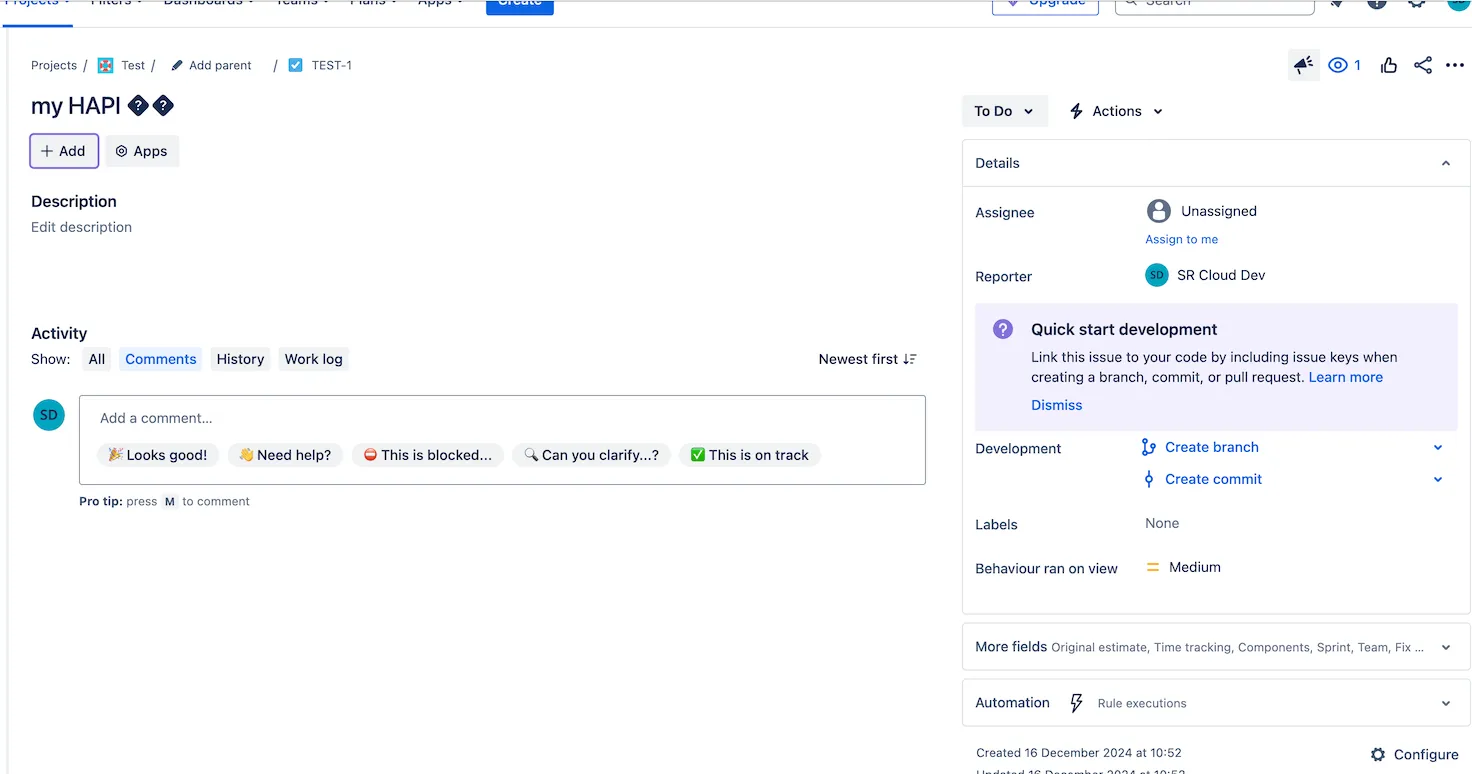The image size is (1472, 774).
Task: Click the Add a comment field
Action: (502, 418)
